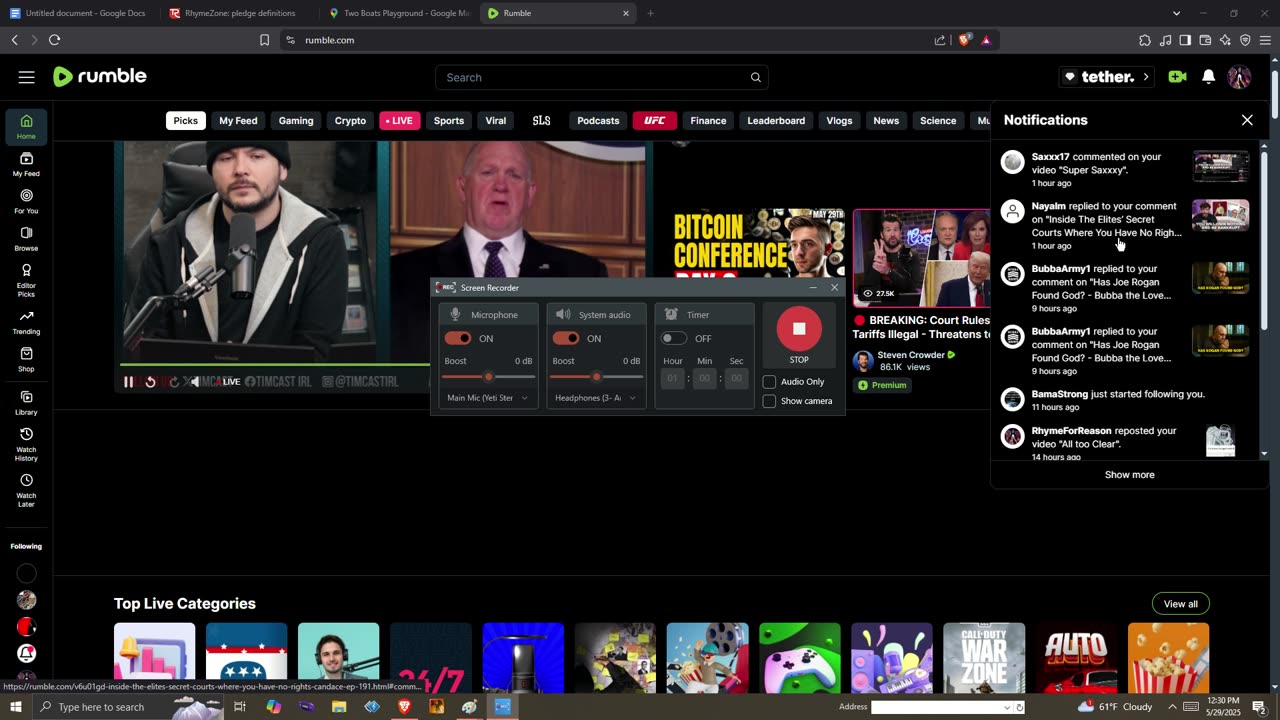
Task: Click the browser share icon
Action: coord(940,40)
